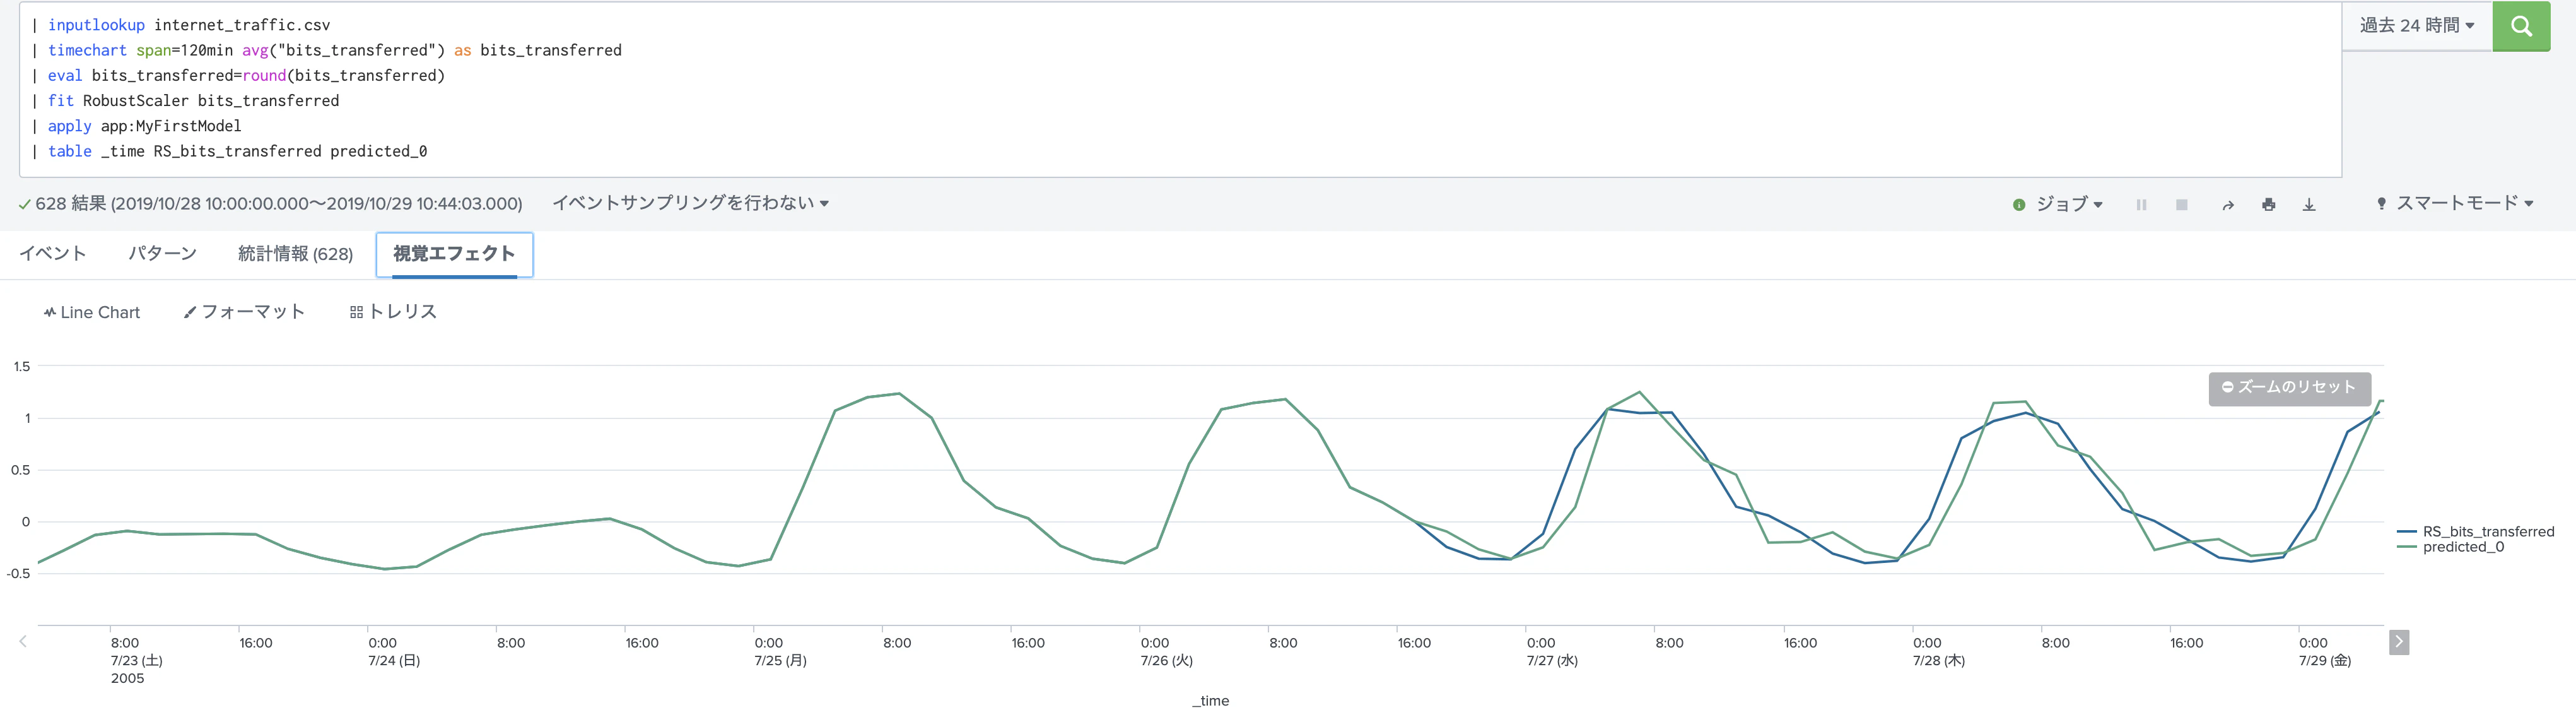Image resolution: width=2576 pixels, height=722 pixels.
Task: Stop the search job
Action: coord(2181,204)
